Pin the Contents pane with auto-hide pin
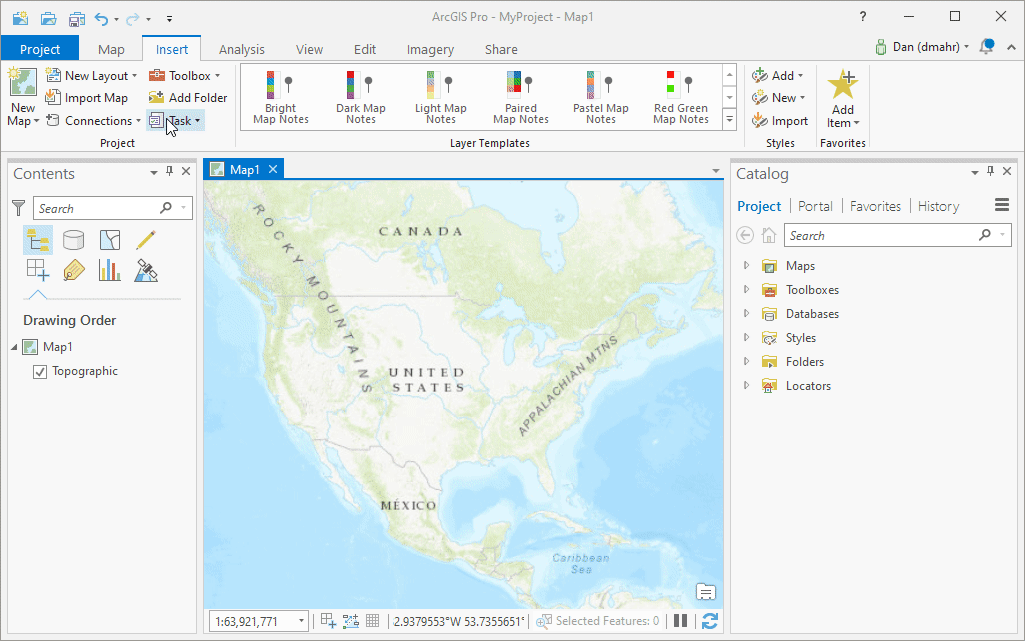This screenshot has height=641, width=1025. 169,171
